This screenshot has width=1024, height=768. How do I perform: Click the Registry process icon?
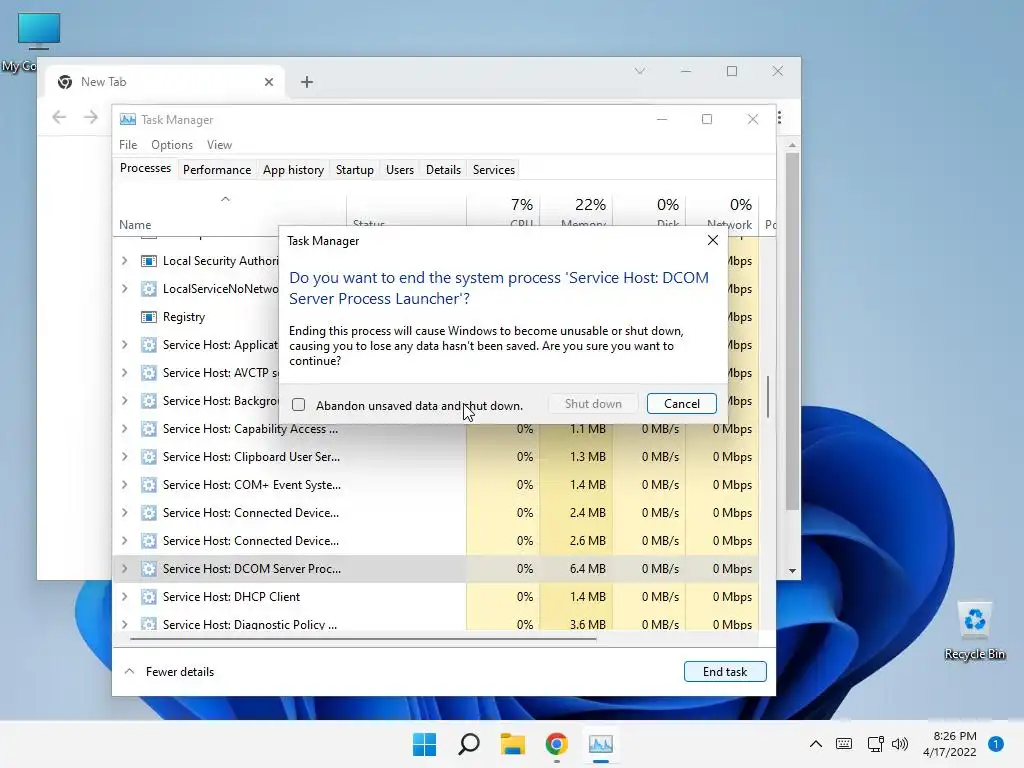point(149,317)
